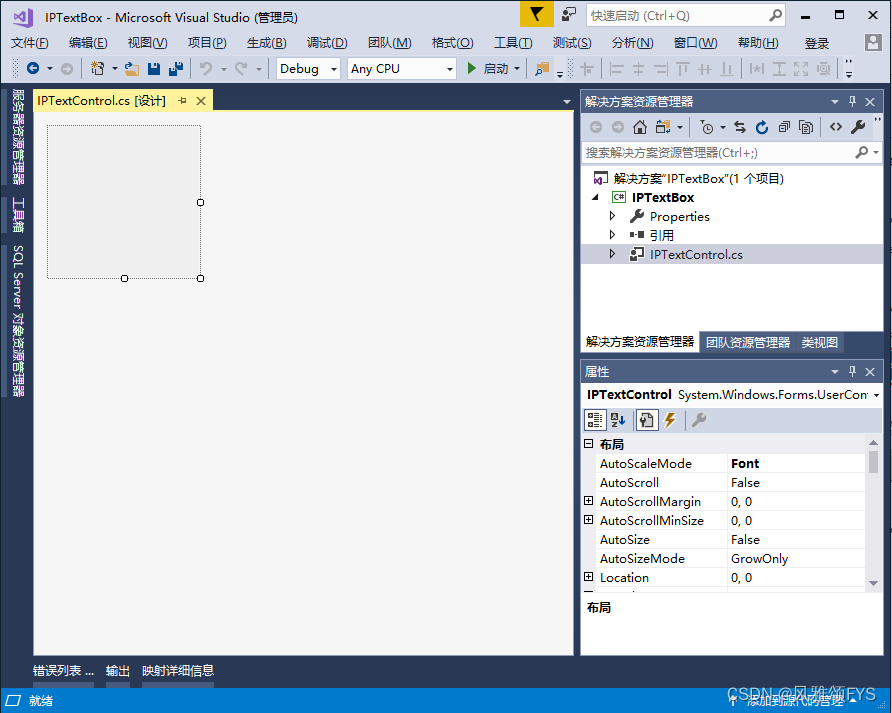892x713 pixels.
Task: Click Sync with Active Document icon
Action: (739, 128)
